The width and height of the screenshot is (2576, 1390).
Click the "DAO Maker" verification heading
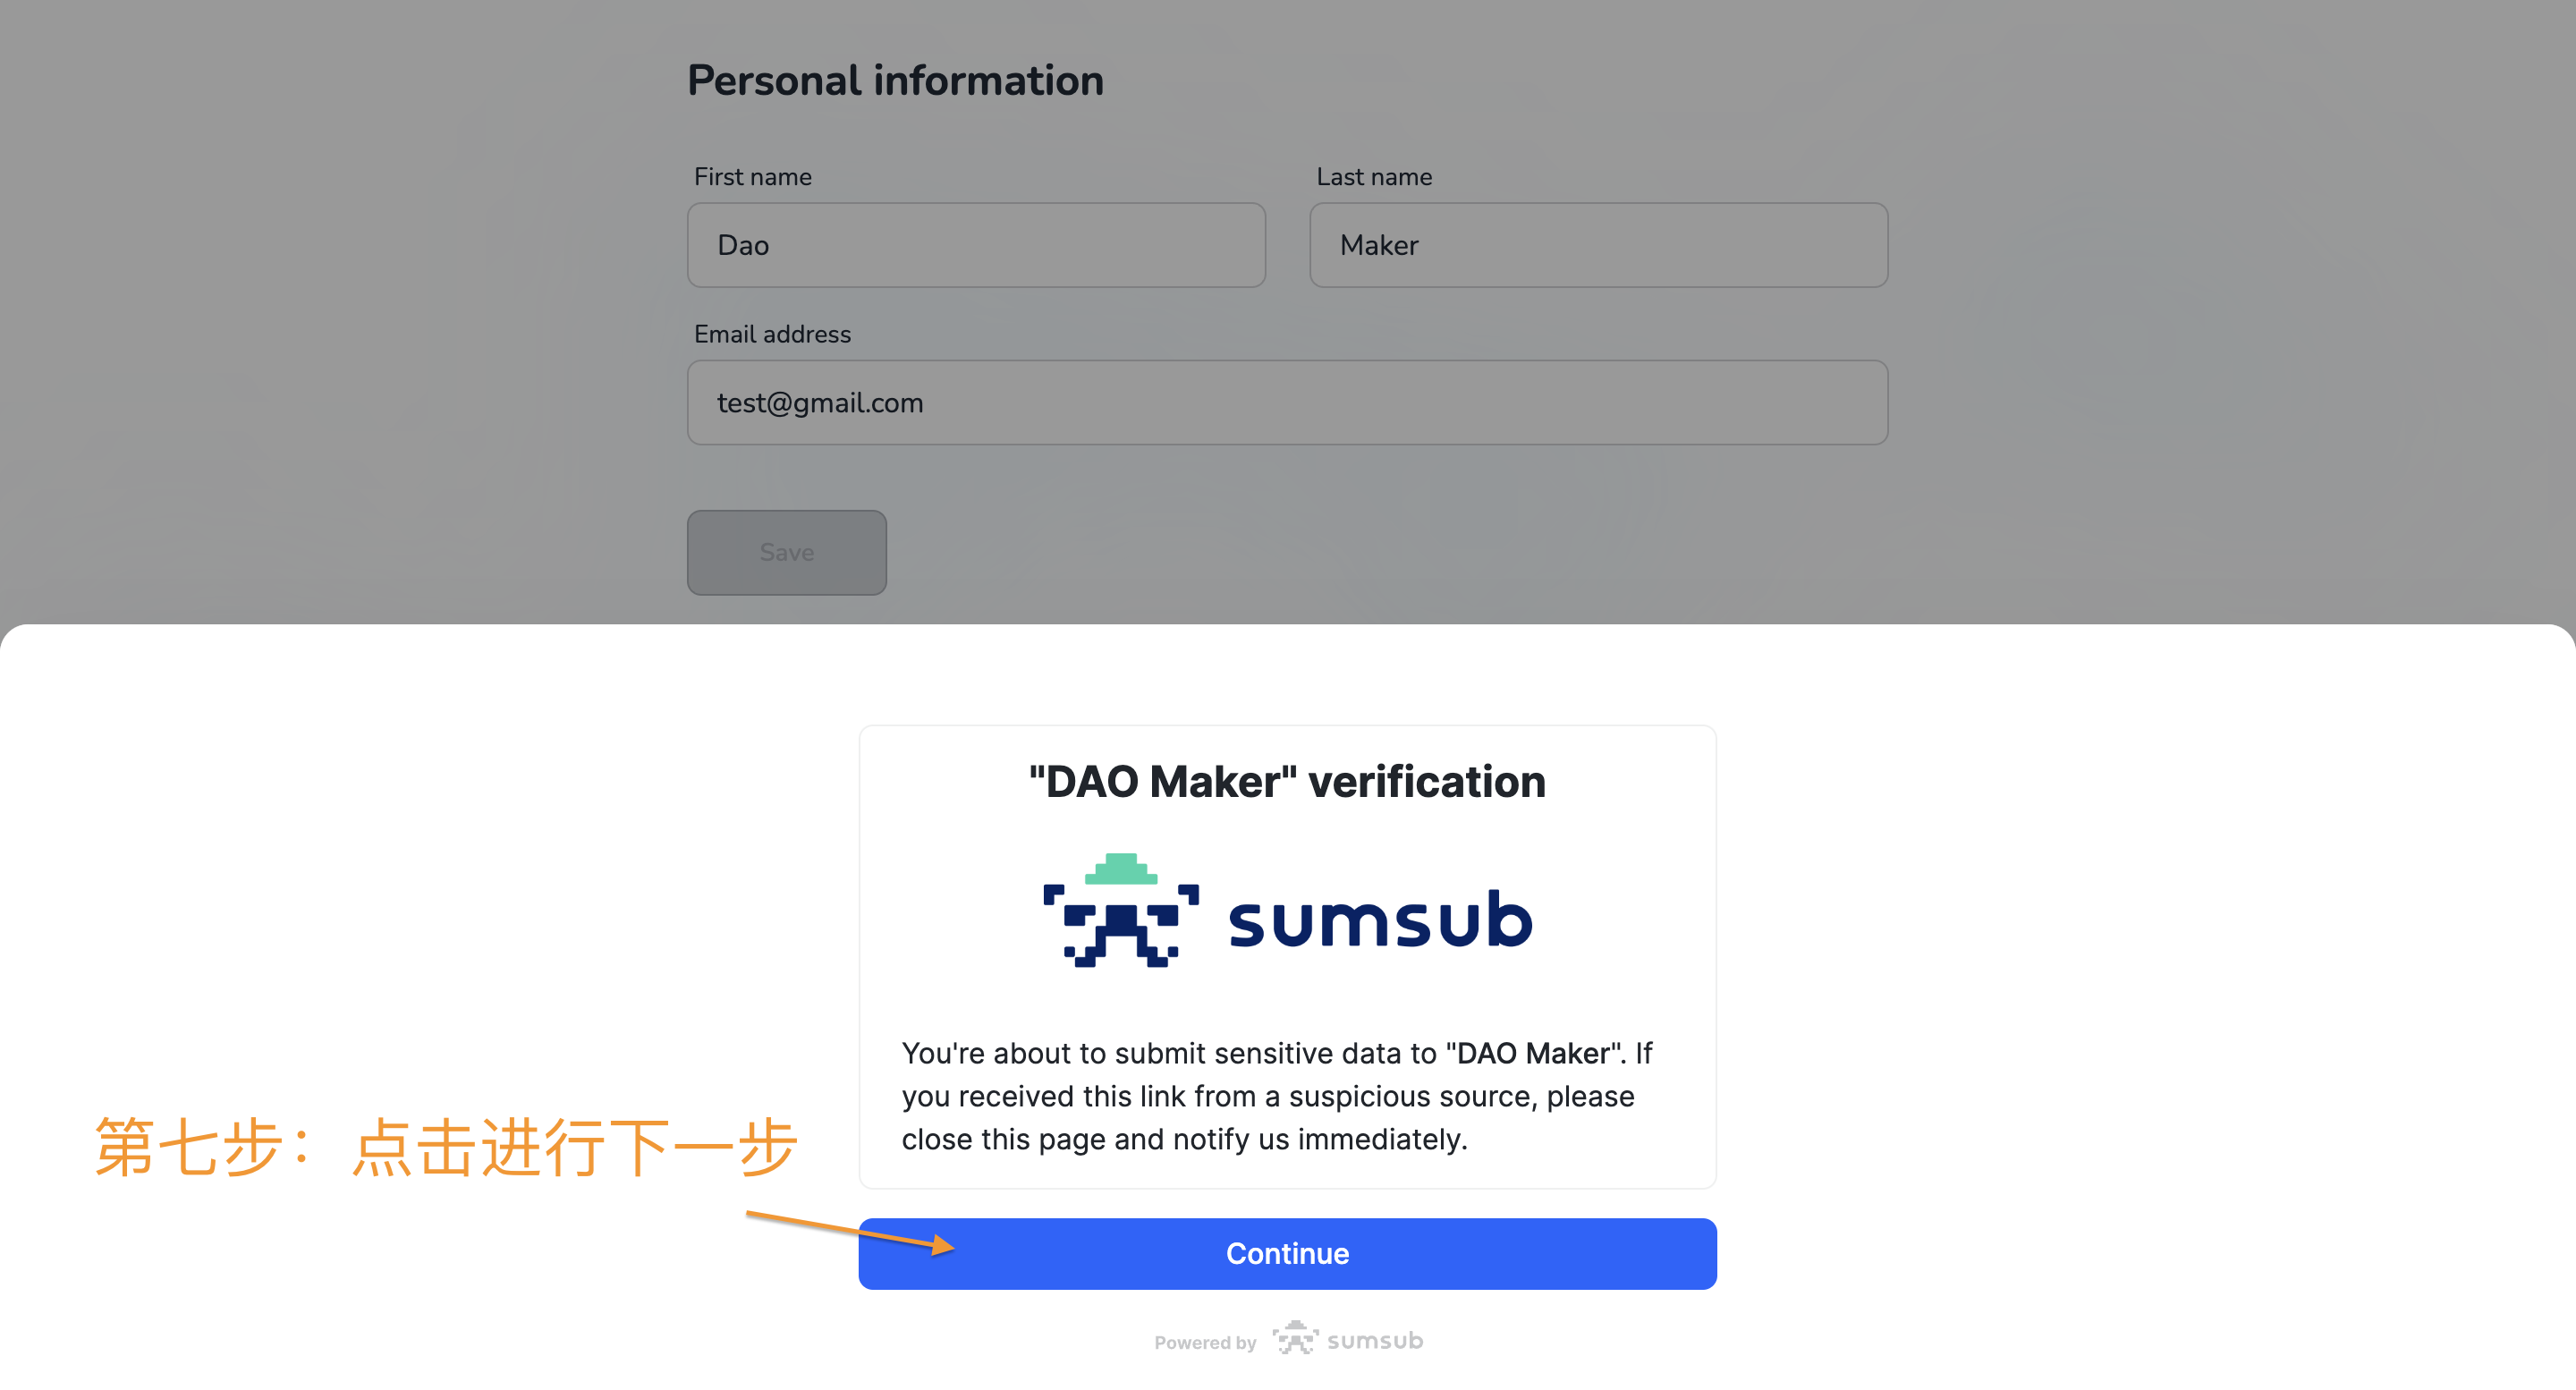click(x=1287, y=782)
